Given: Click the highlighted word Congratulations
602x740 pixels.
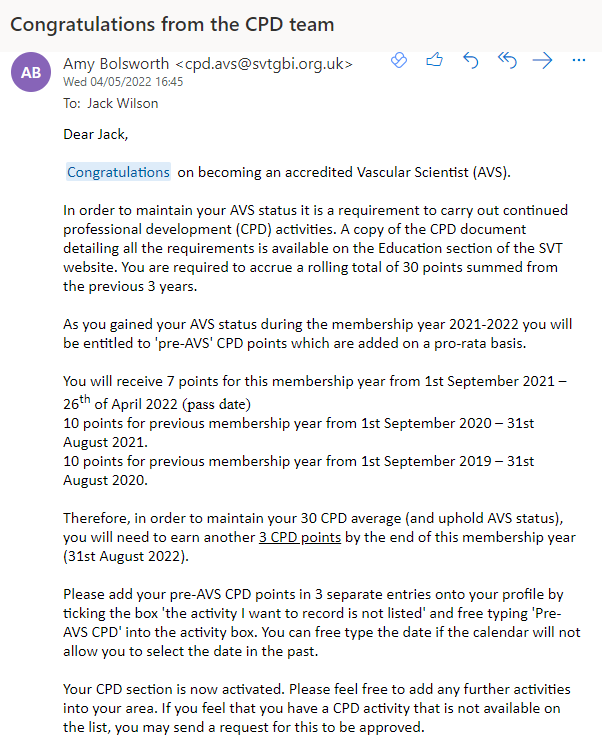Looking at the screenshot, I should [x=118, y=172].
